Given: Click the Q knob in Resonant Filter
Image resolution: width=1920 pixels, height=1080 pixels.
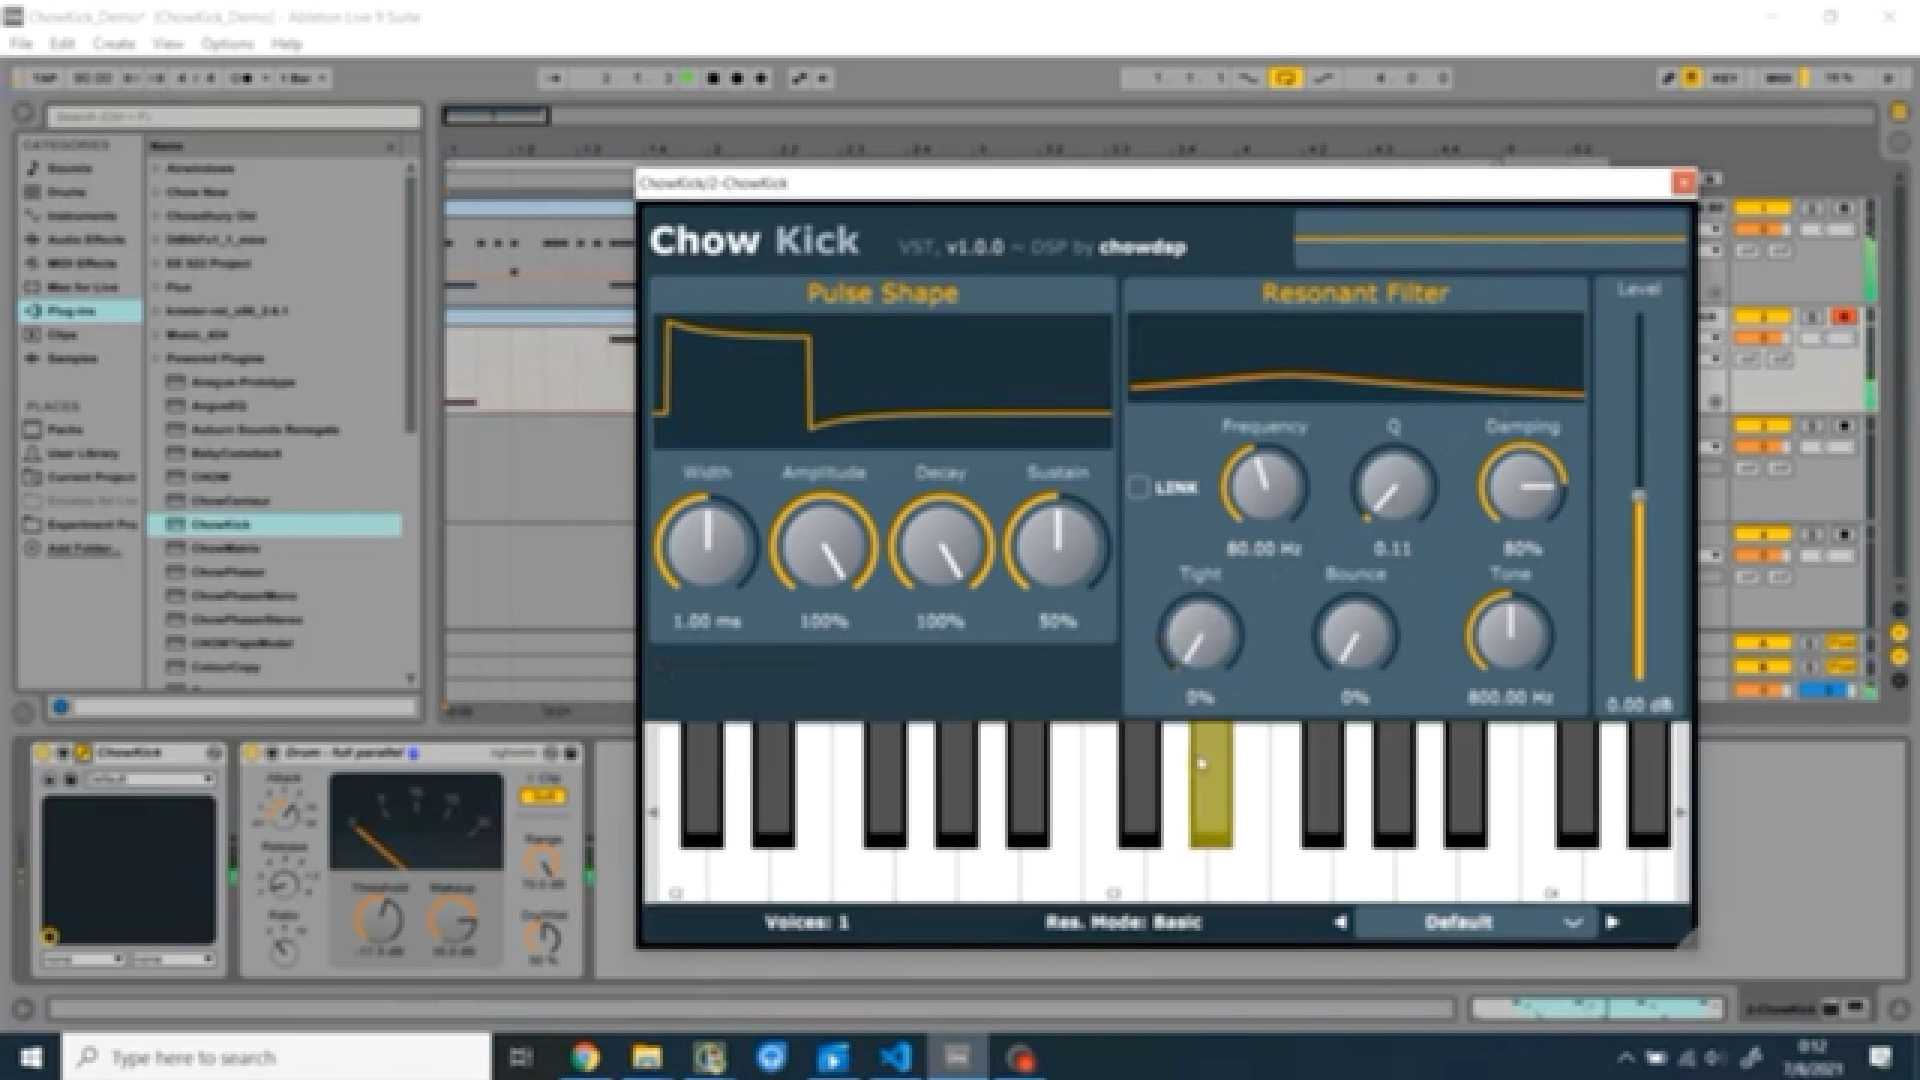Looking at the screenshot, I should tap(1393, 486).
